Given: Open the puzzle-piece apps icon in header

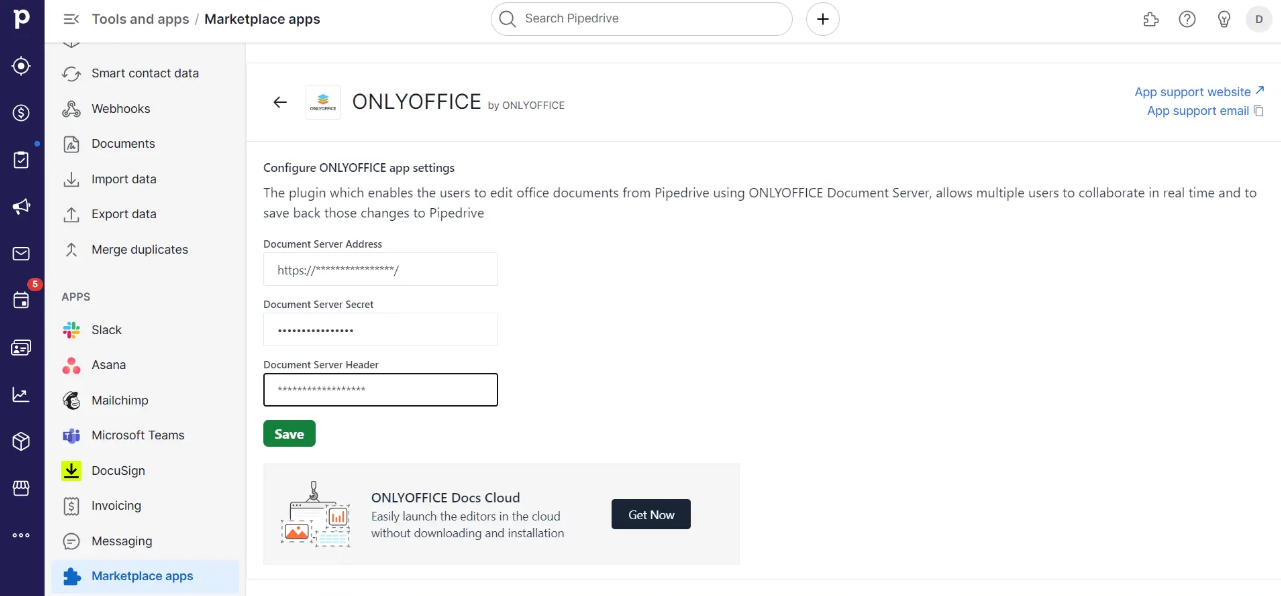Looking at the screenshot, I should click(x=1151, y=19).
